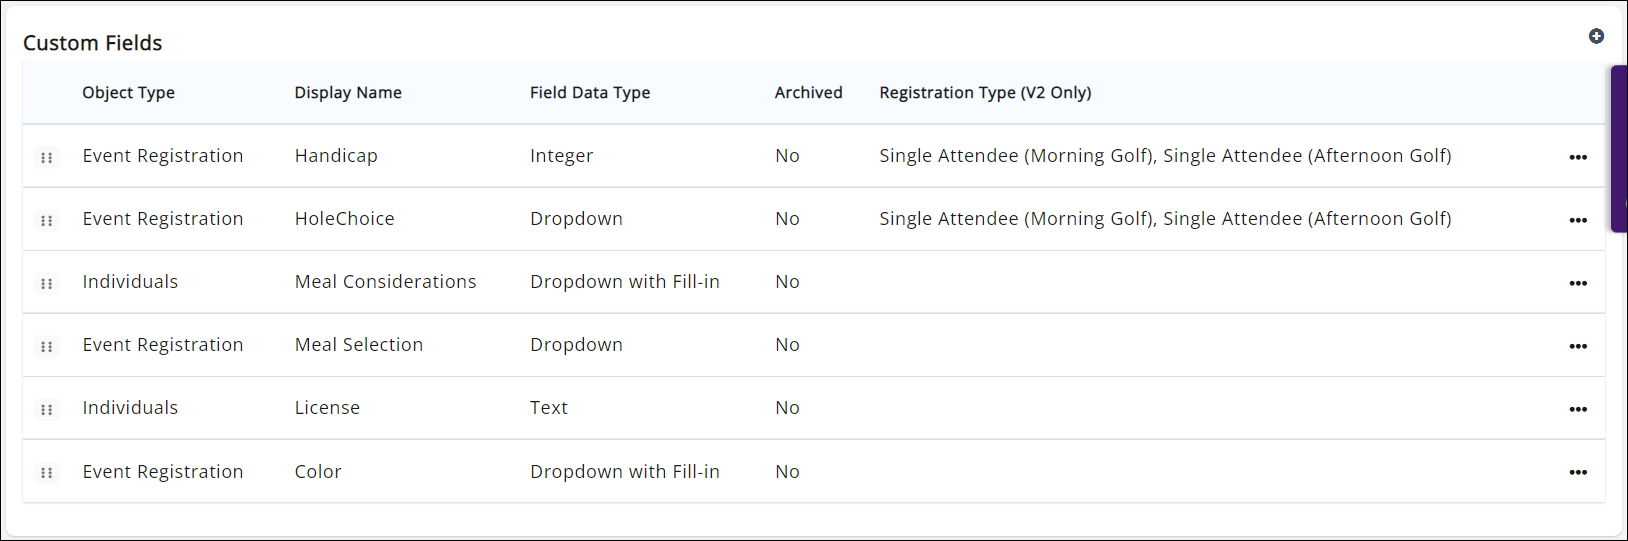The width and height of the screenshot is (1628, 541).
Task: Open the three-dot menu for Color field
Action: (x=1578, y=472)
